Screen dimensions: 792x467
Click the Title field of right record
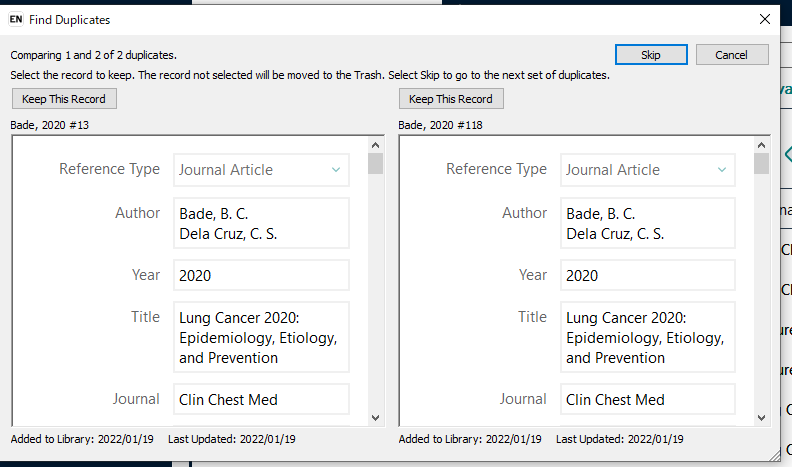[648, 337]
